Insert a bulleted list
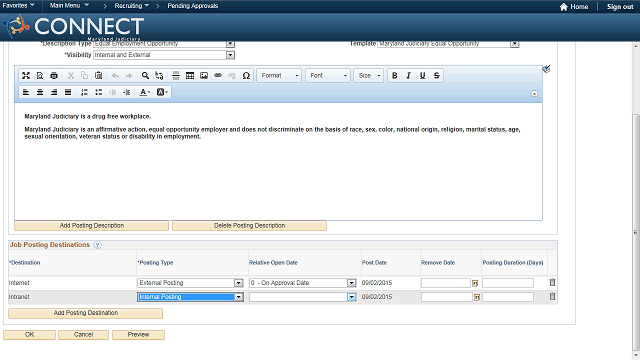The height and width of the screenshot is (360, 640). (98, 92)
